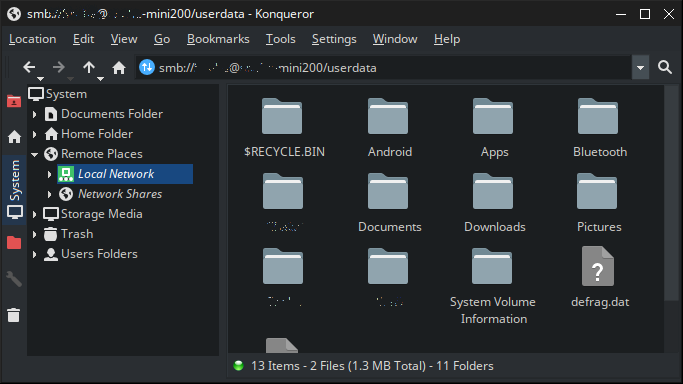Click the network protocol icon in address bar

click(147, 67)
